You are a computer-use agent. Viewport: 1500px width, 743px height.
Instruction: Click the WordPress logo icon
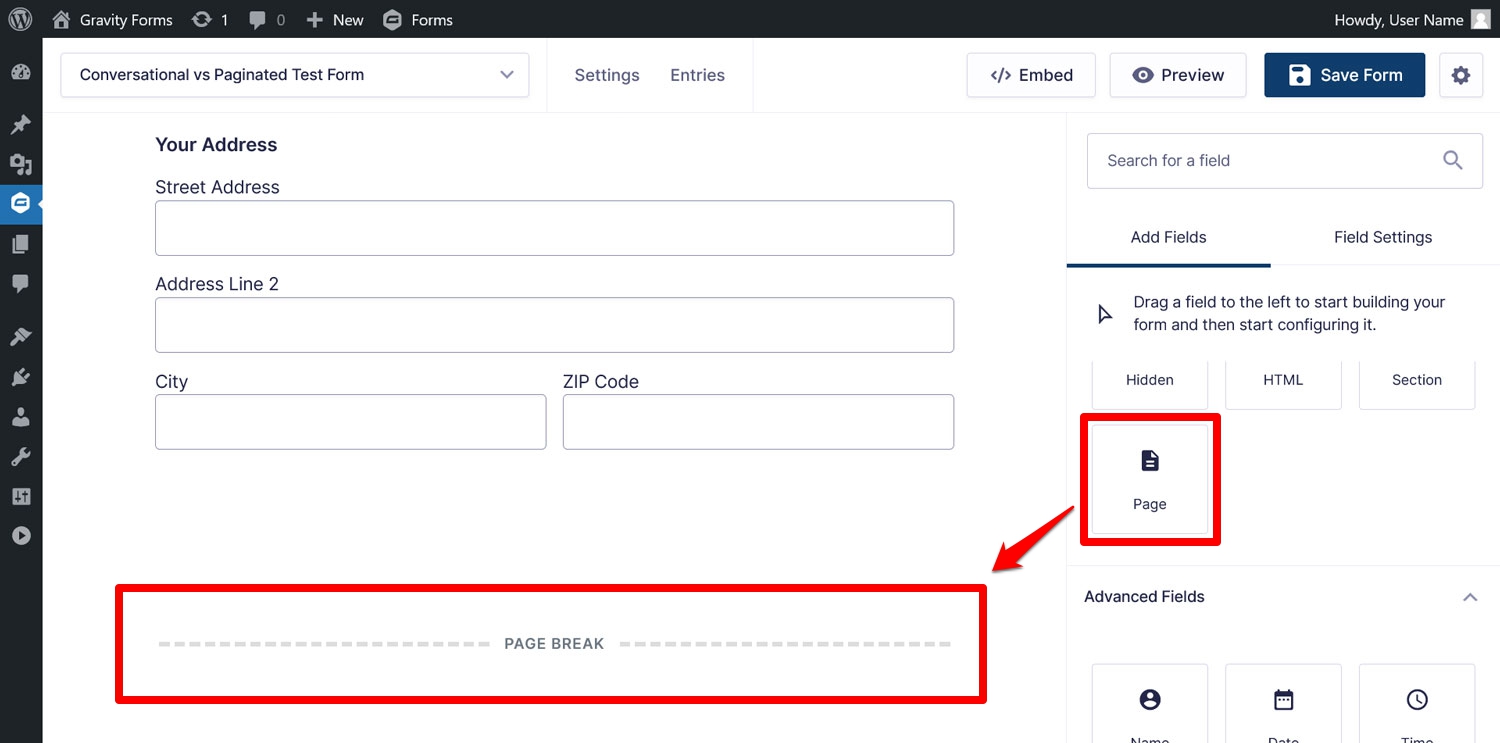click(x=21, y=19)
